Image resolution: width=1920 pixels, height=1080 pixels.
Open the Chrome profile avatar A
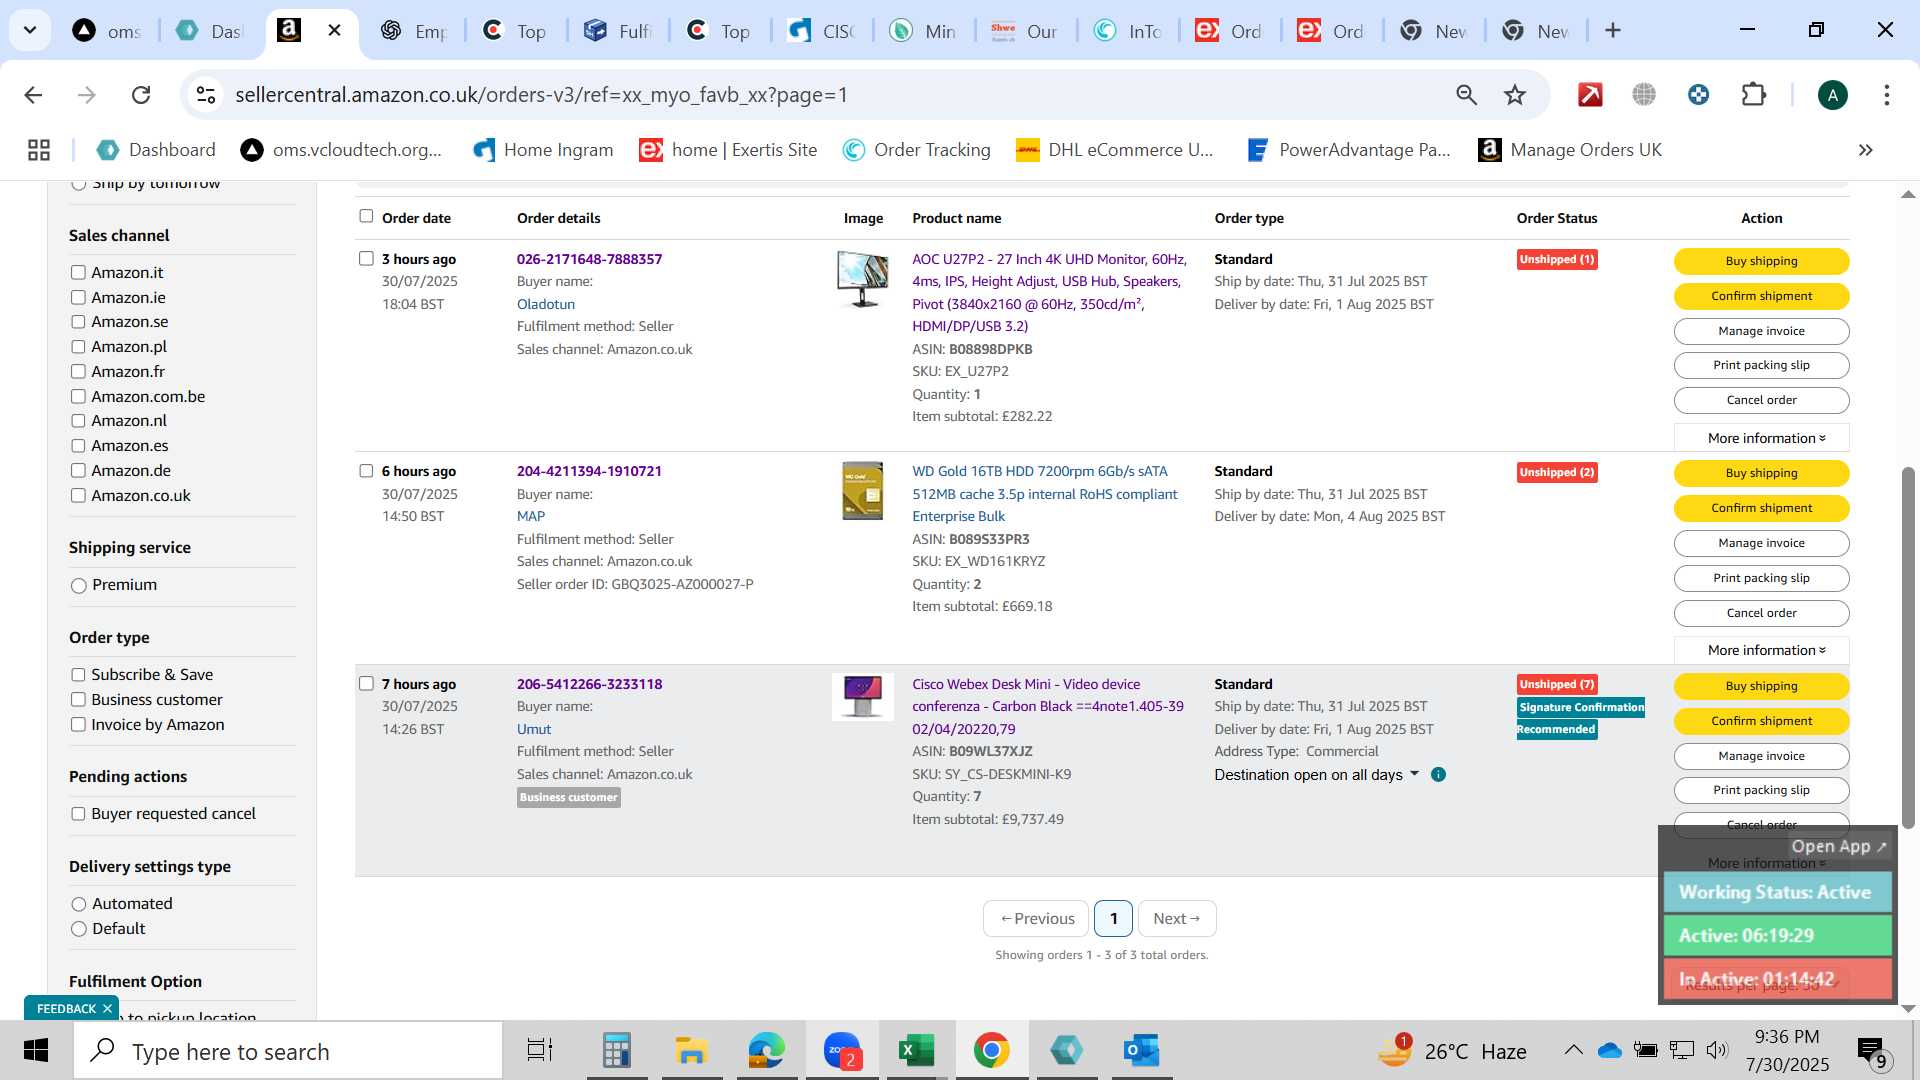(1832, 95)
